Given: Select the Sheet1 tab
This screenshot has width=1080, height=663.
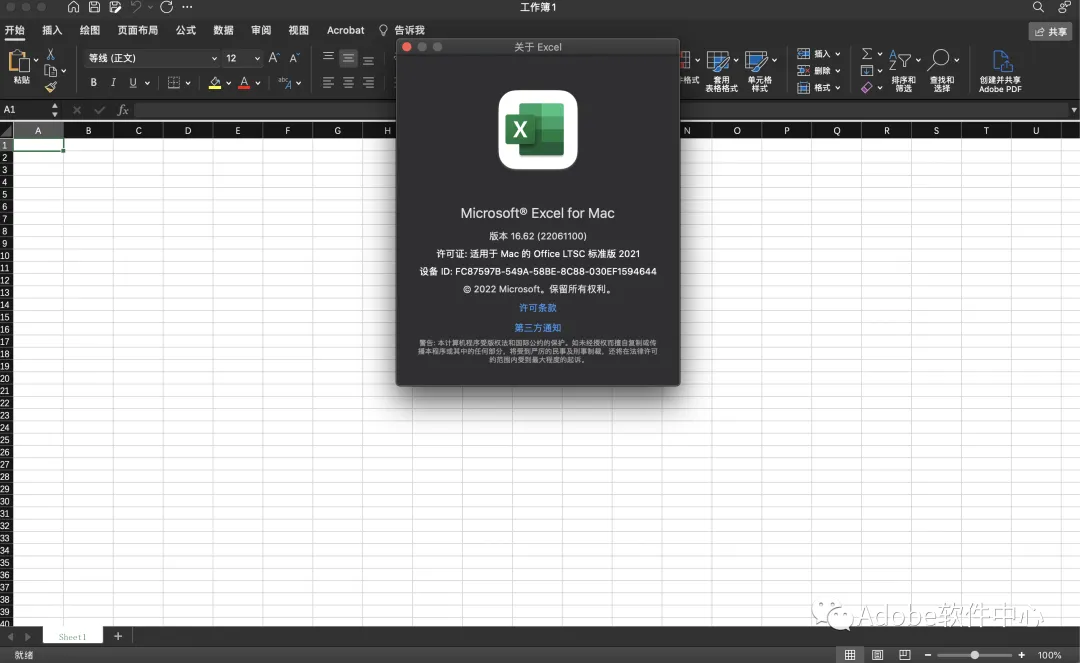Looking at the screenshot, I should click(x=72, y=636).
